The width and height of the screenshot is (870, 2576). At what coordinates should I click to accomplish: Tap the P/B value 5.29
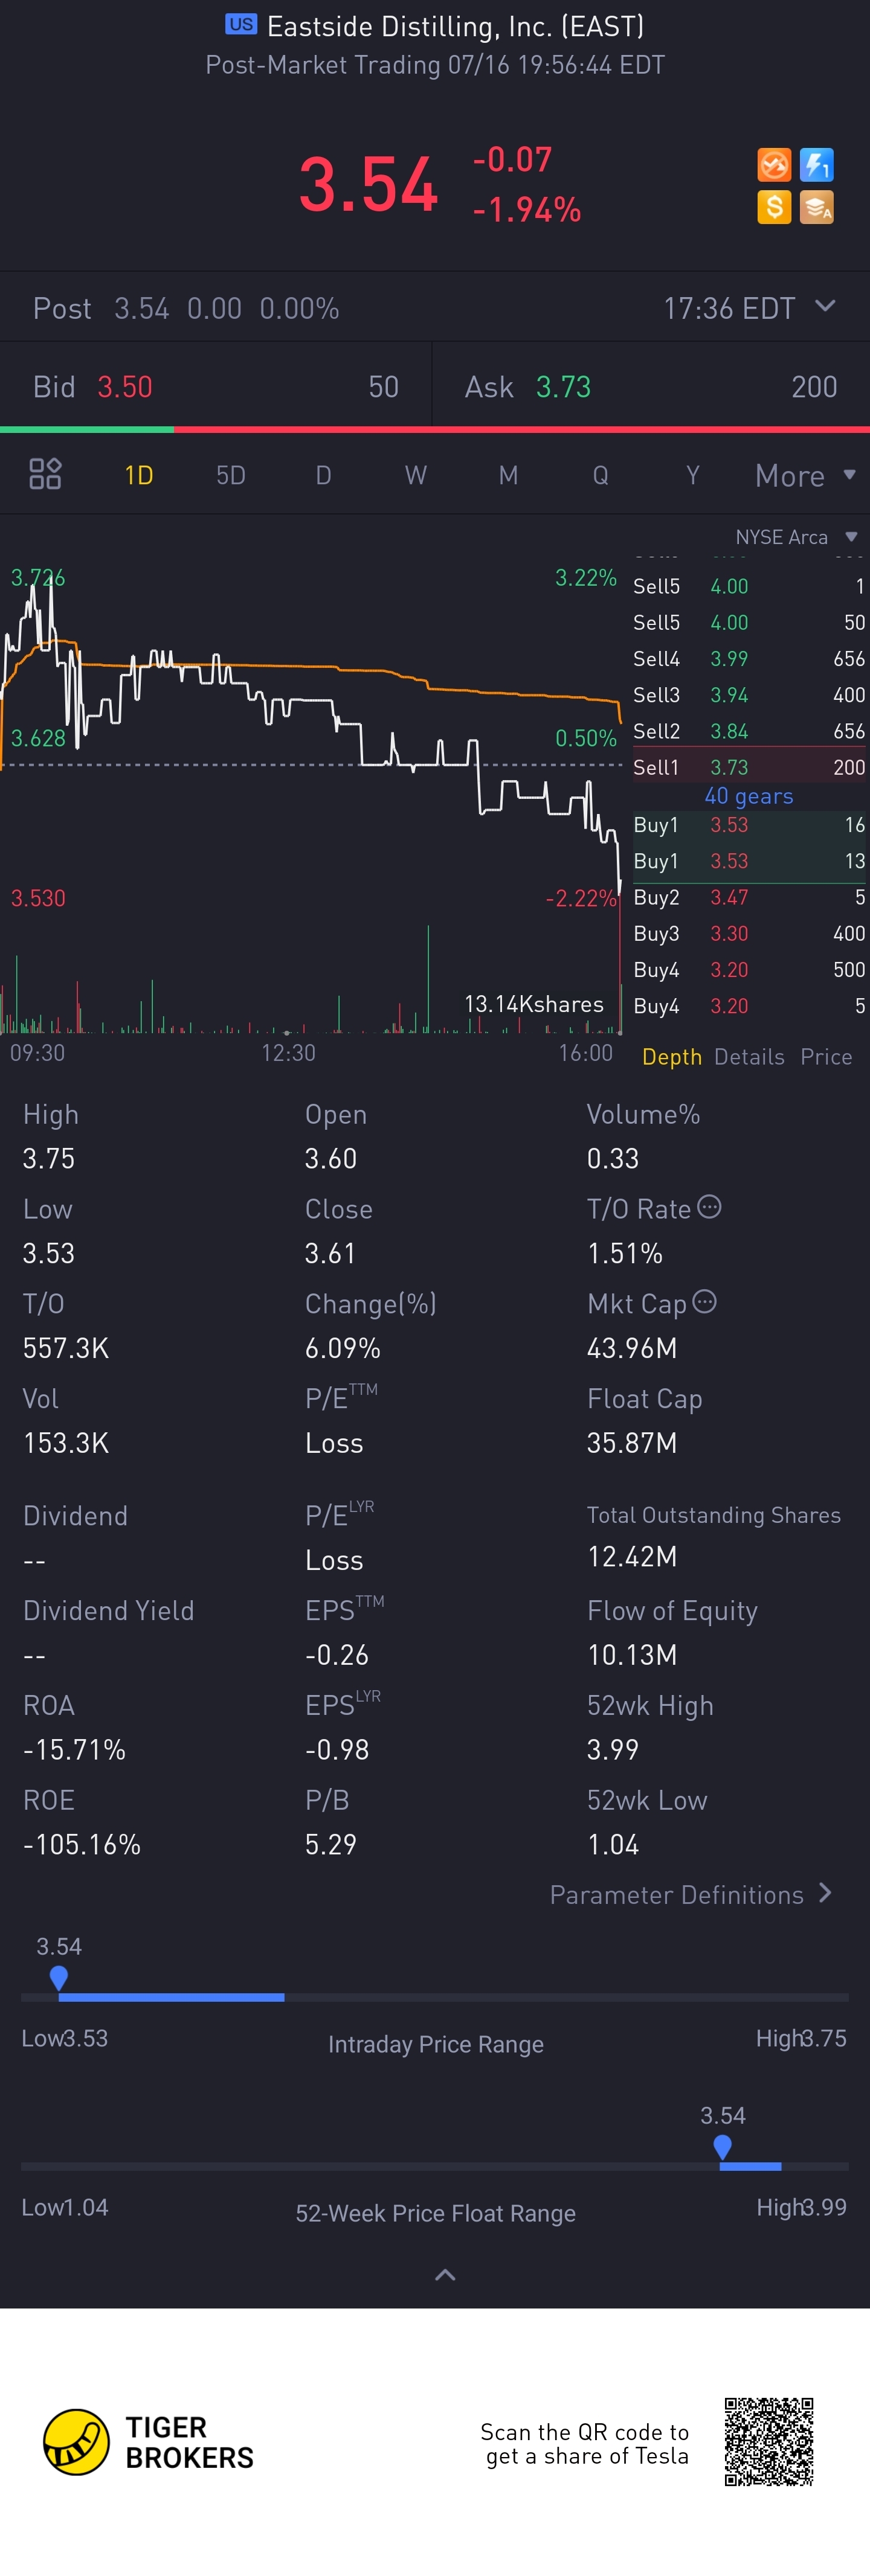[331, 1844]
